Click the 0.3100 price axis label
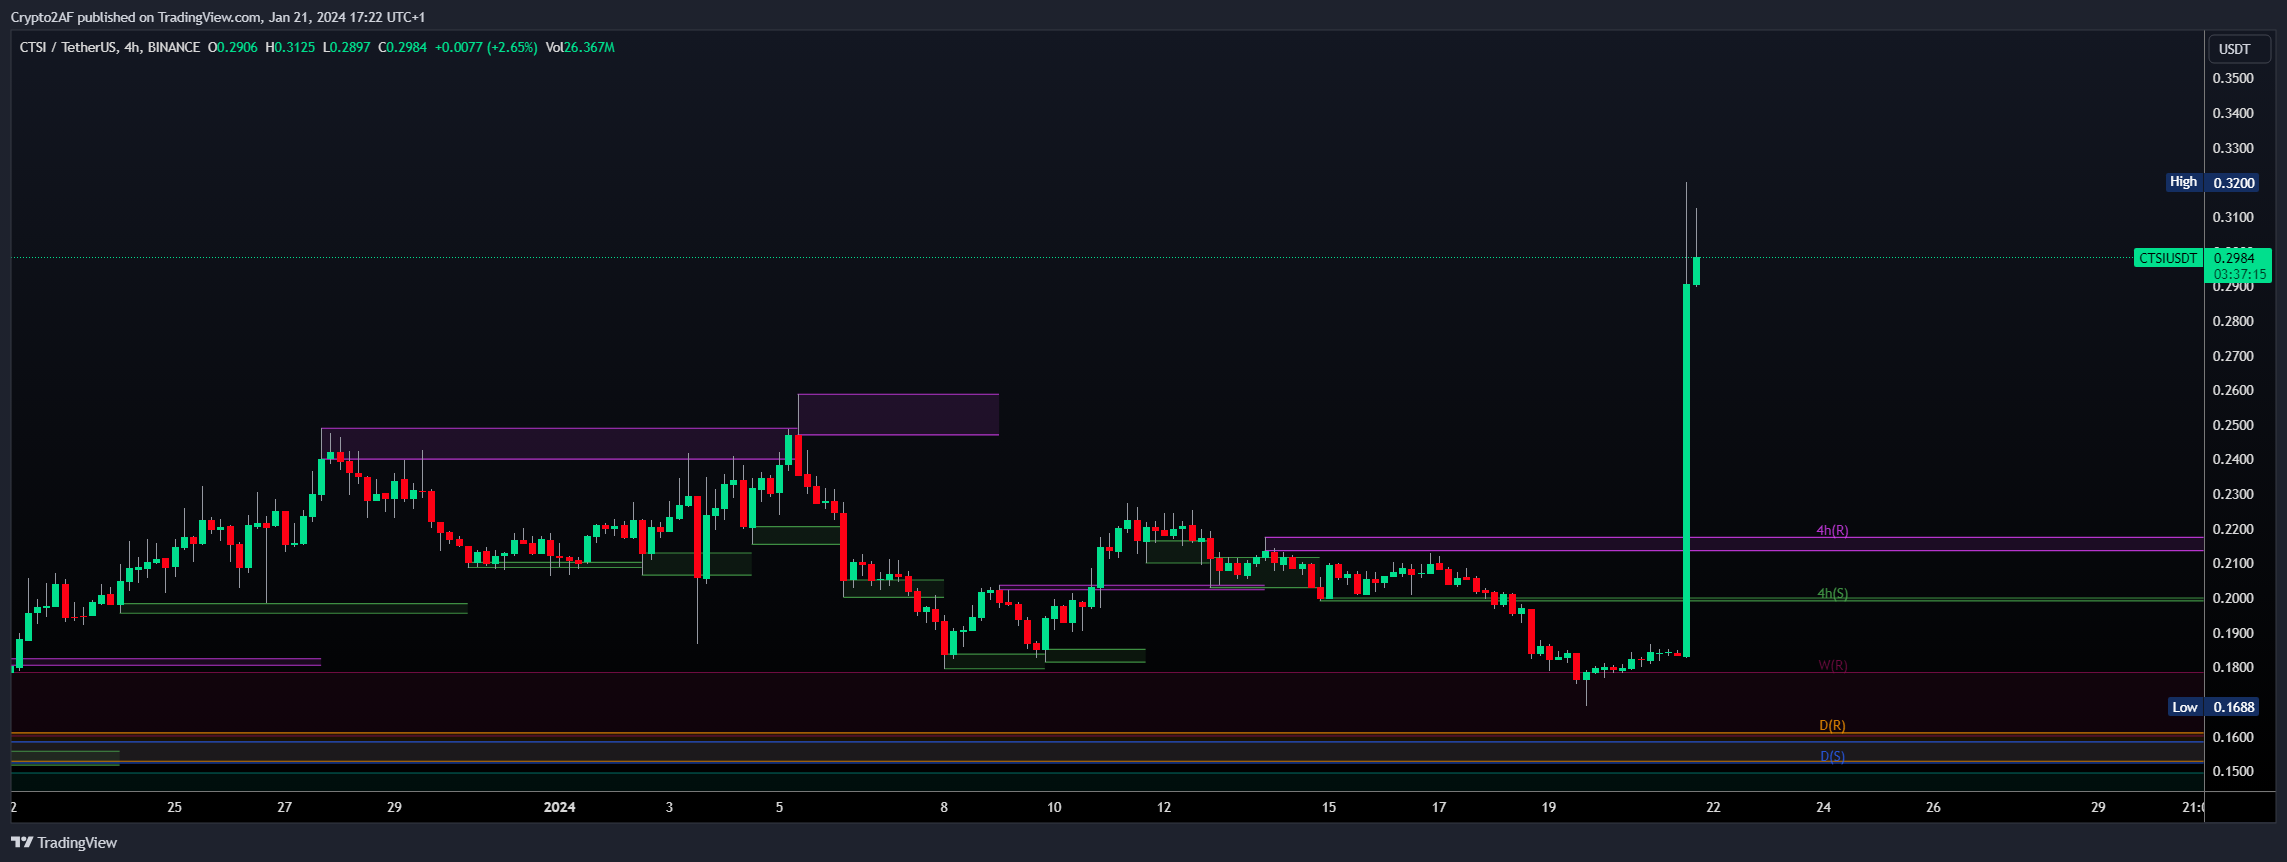Image resolution: width=2287 pixels, height=862 pixels. tap(2233, 217)
